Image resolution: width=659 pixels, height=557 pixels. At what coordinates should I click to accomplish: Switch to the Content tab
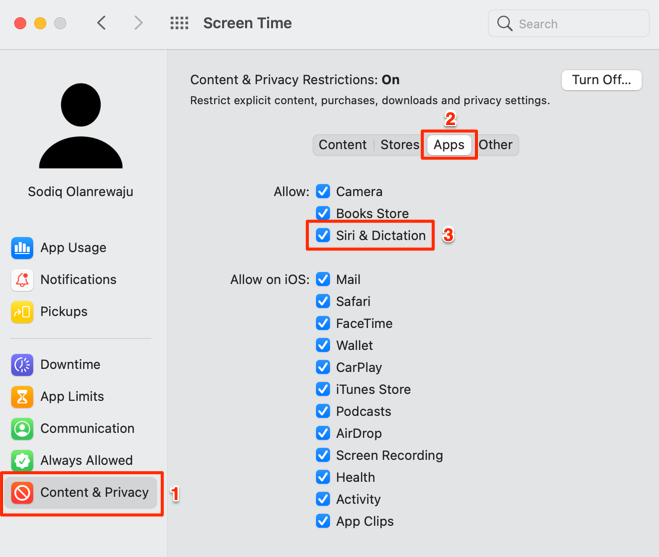pos(342,145)
